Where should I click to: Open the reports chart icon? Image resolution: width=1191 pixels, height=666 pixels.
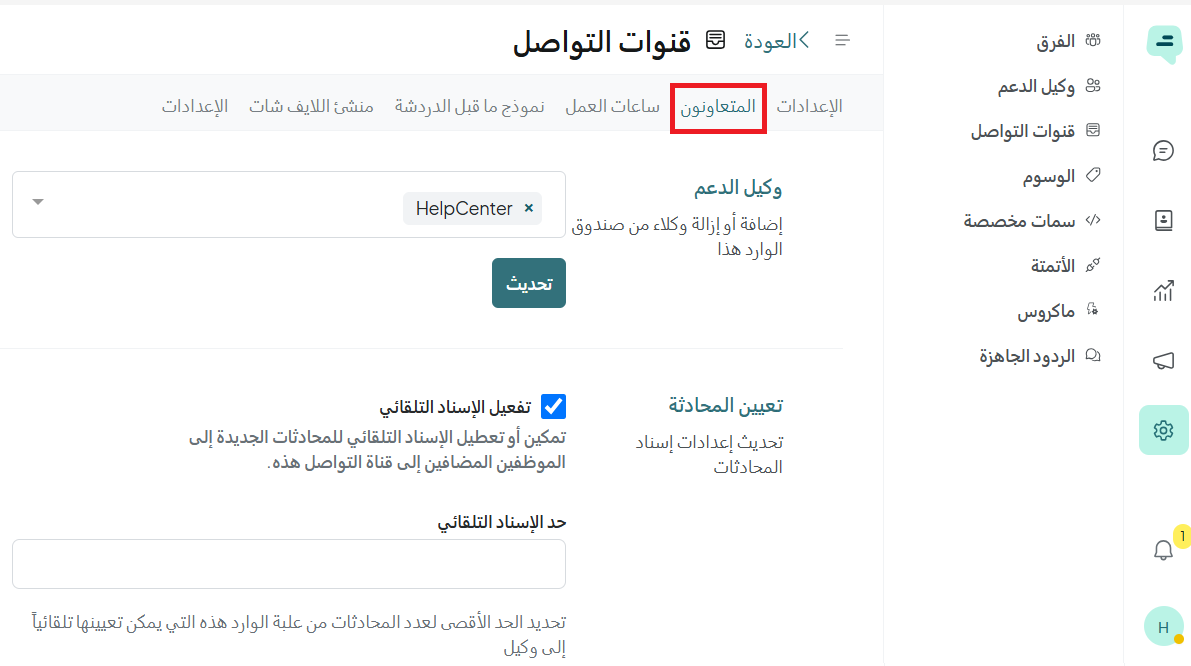tap(1162, 291)
